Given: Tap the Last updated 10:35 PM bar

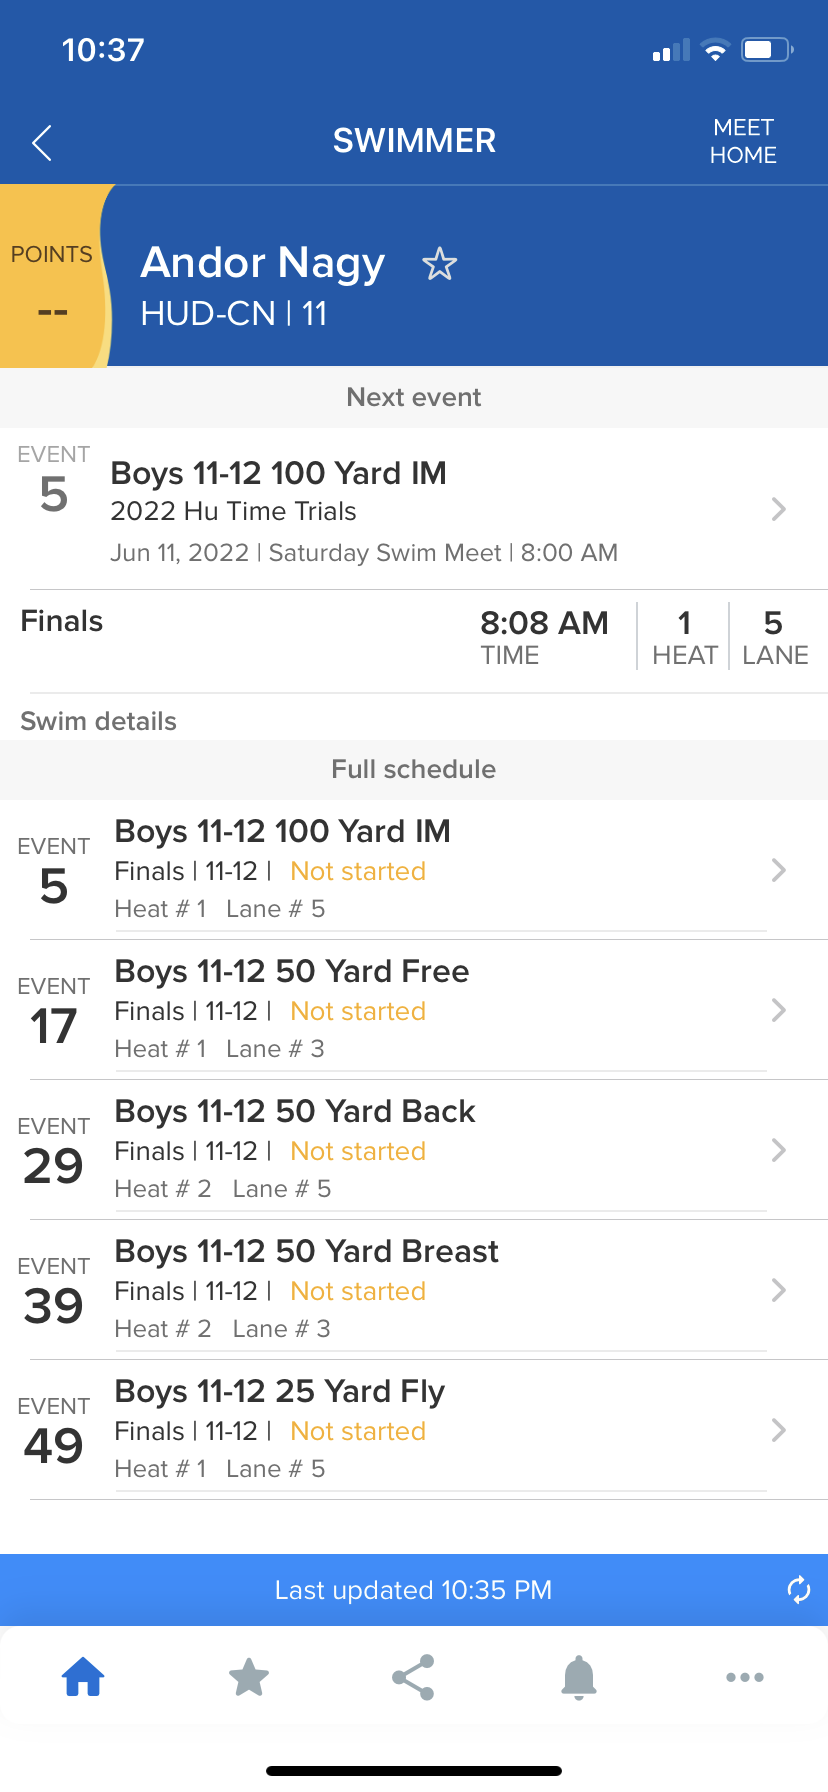Looking at the screenshot, I should 413,1590.
